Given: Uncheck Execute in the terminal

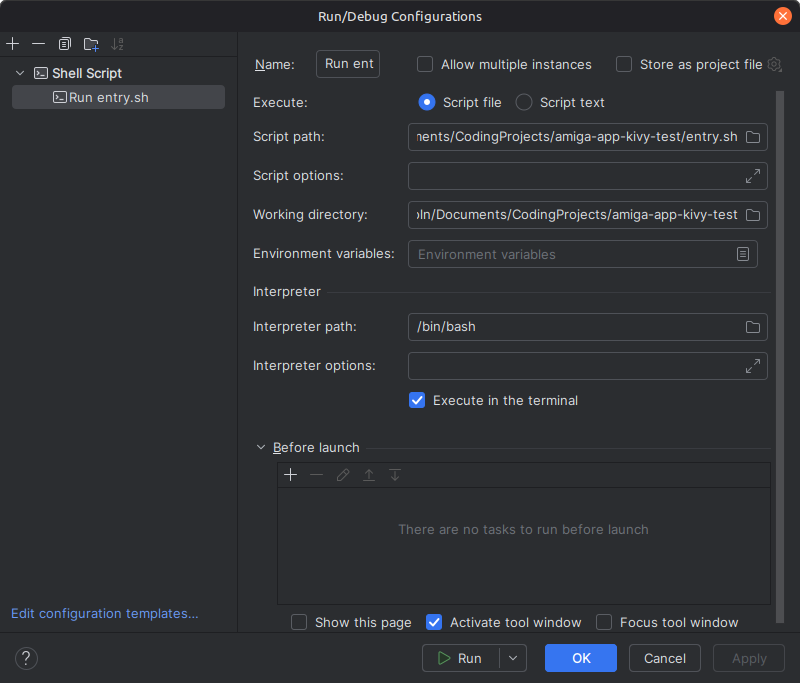Looking at the screenshot, I should pyautogui.click(x=418, y=400).
